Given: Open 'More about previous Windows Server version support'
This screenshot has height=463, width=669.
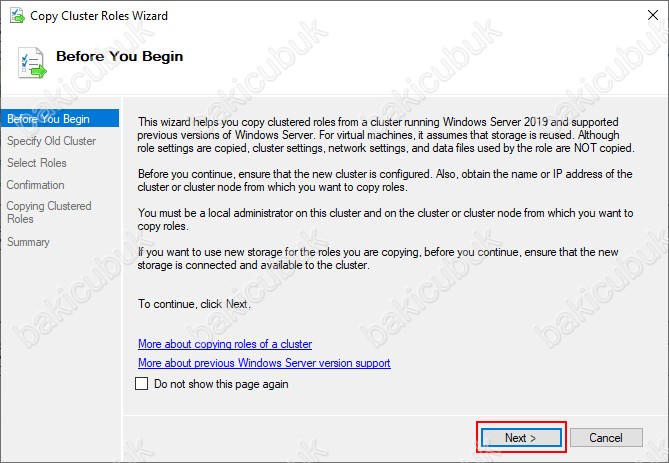Looking at the screenshot, I should (x=264, y=363).
